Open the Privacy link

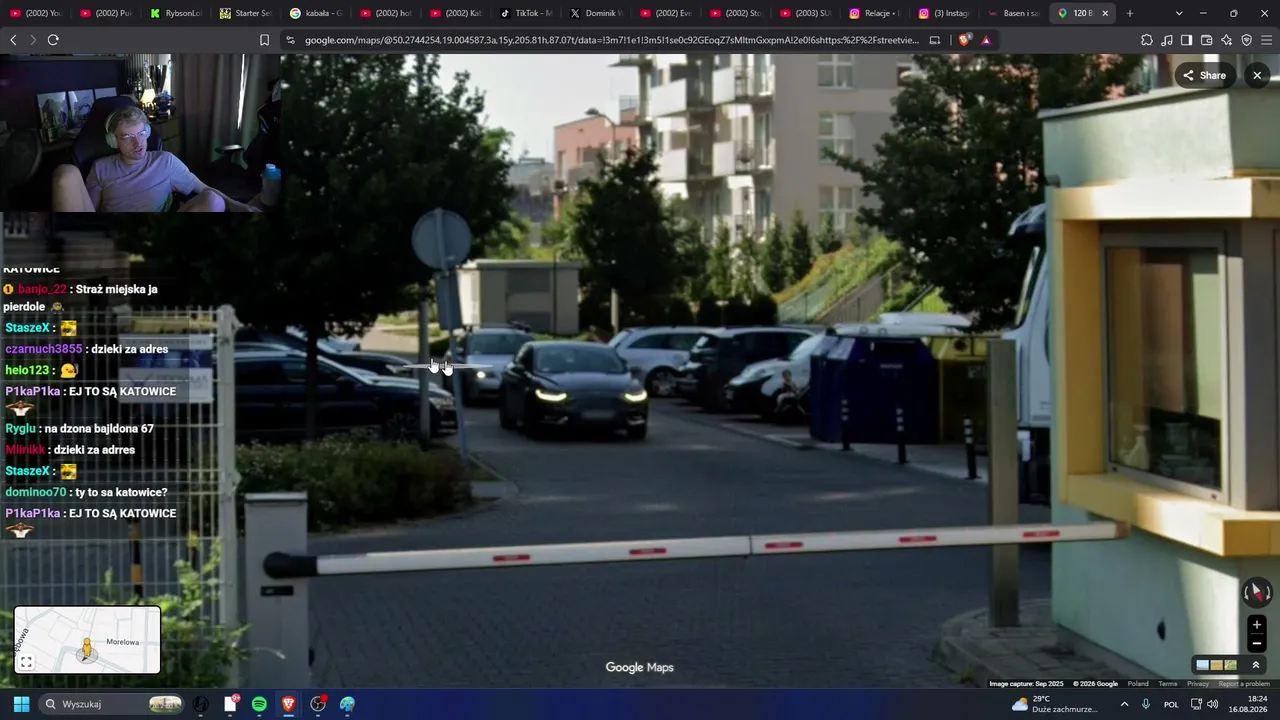tap(1198, 684)
